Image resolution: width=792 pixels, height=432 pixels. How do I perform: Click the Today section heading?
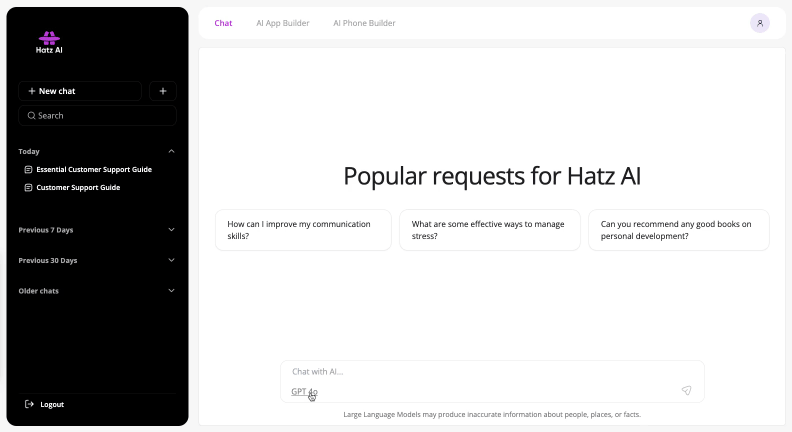(29, 152)
